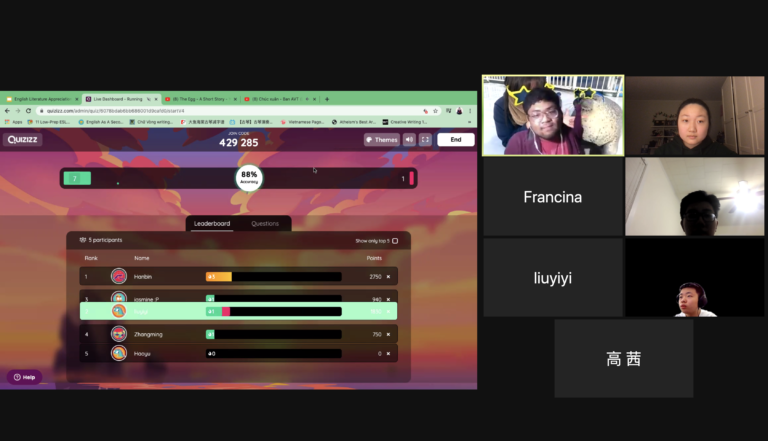The height and width of the screenshot is (441, 768).
Task: Click Zhongming's 750 points value
Action: pyautogui.click(x=377, y=334)
